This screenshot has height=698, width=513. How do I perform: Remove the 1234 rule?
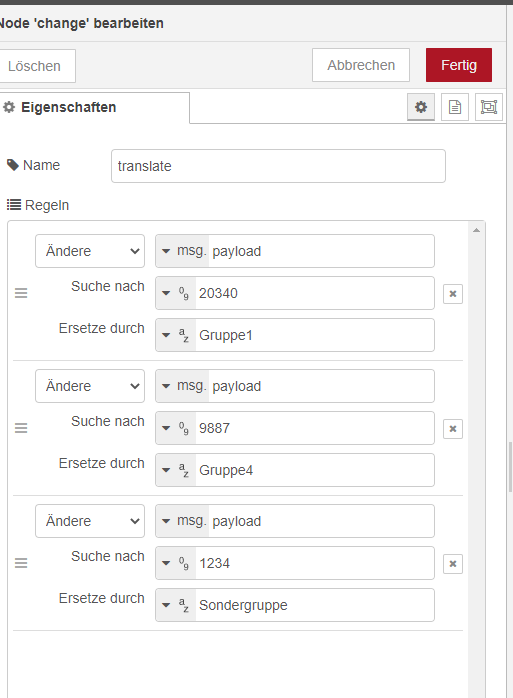coord(453,564)
